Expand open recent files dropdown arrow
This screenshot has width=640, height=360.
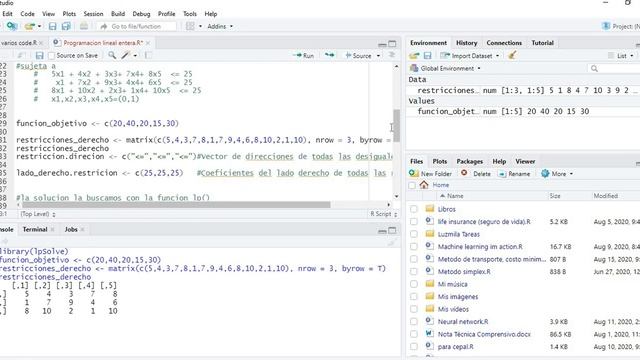click(39, 26)
